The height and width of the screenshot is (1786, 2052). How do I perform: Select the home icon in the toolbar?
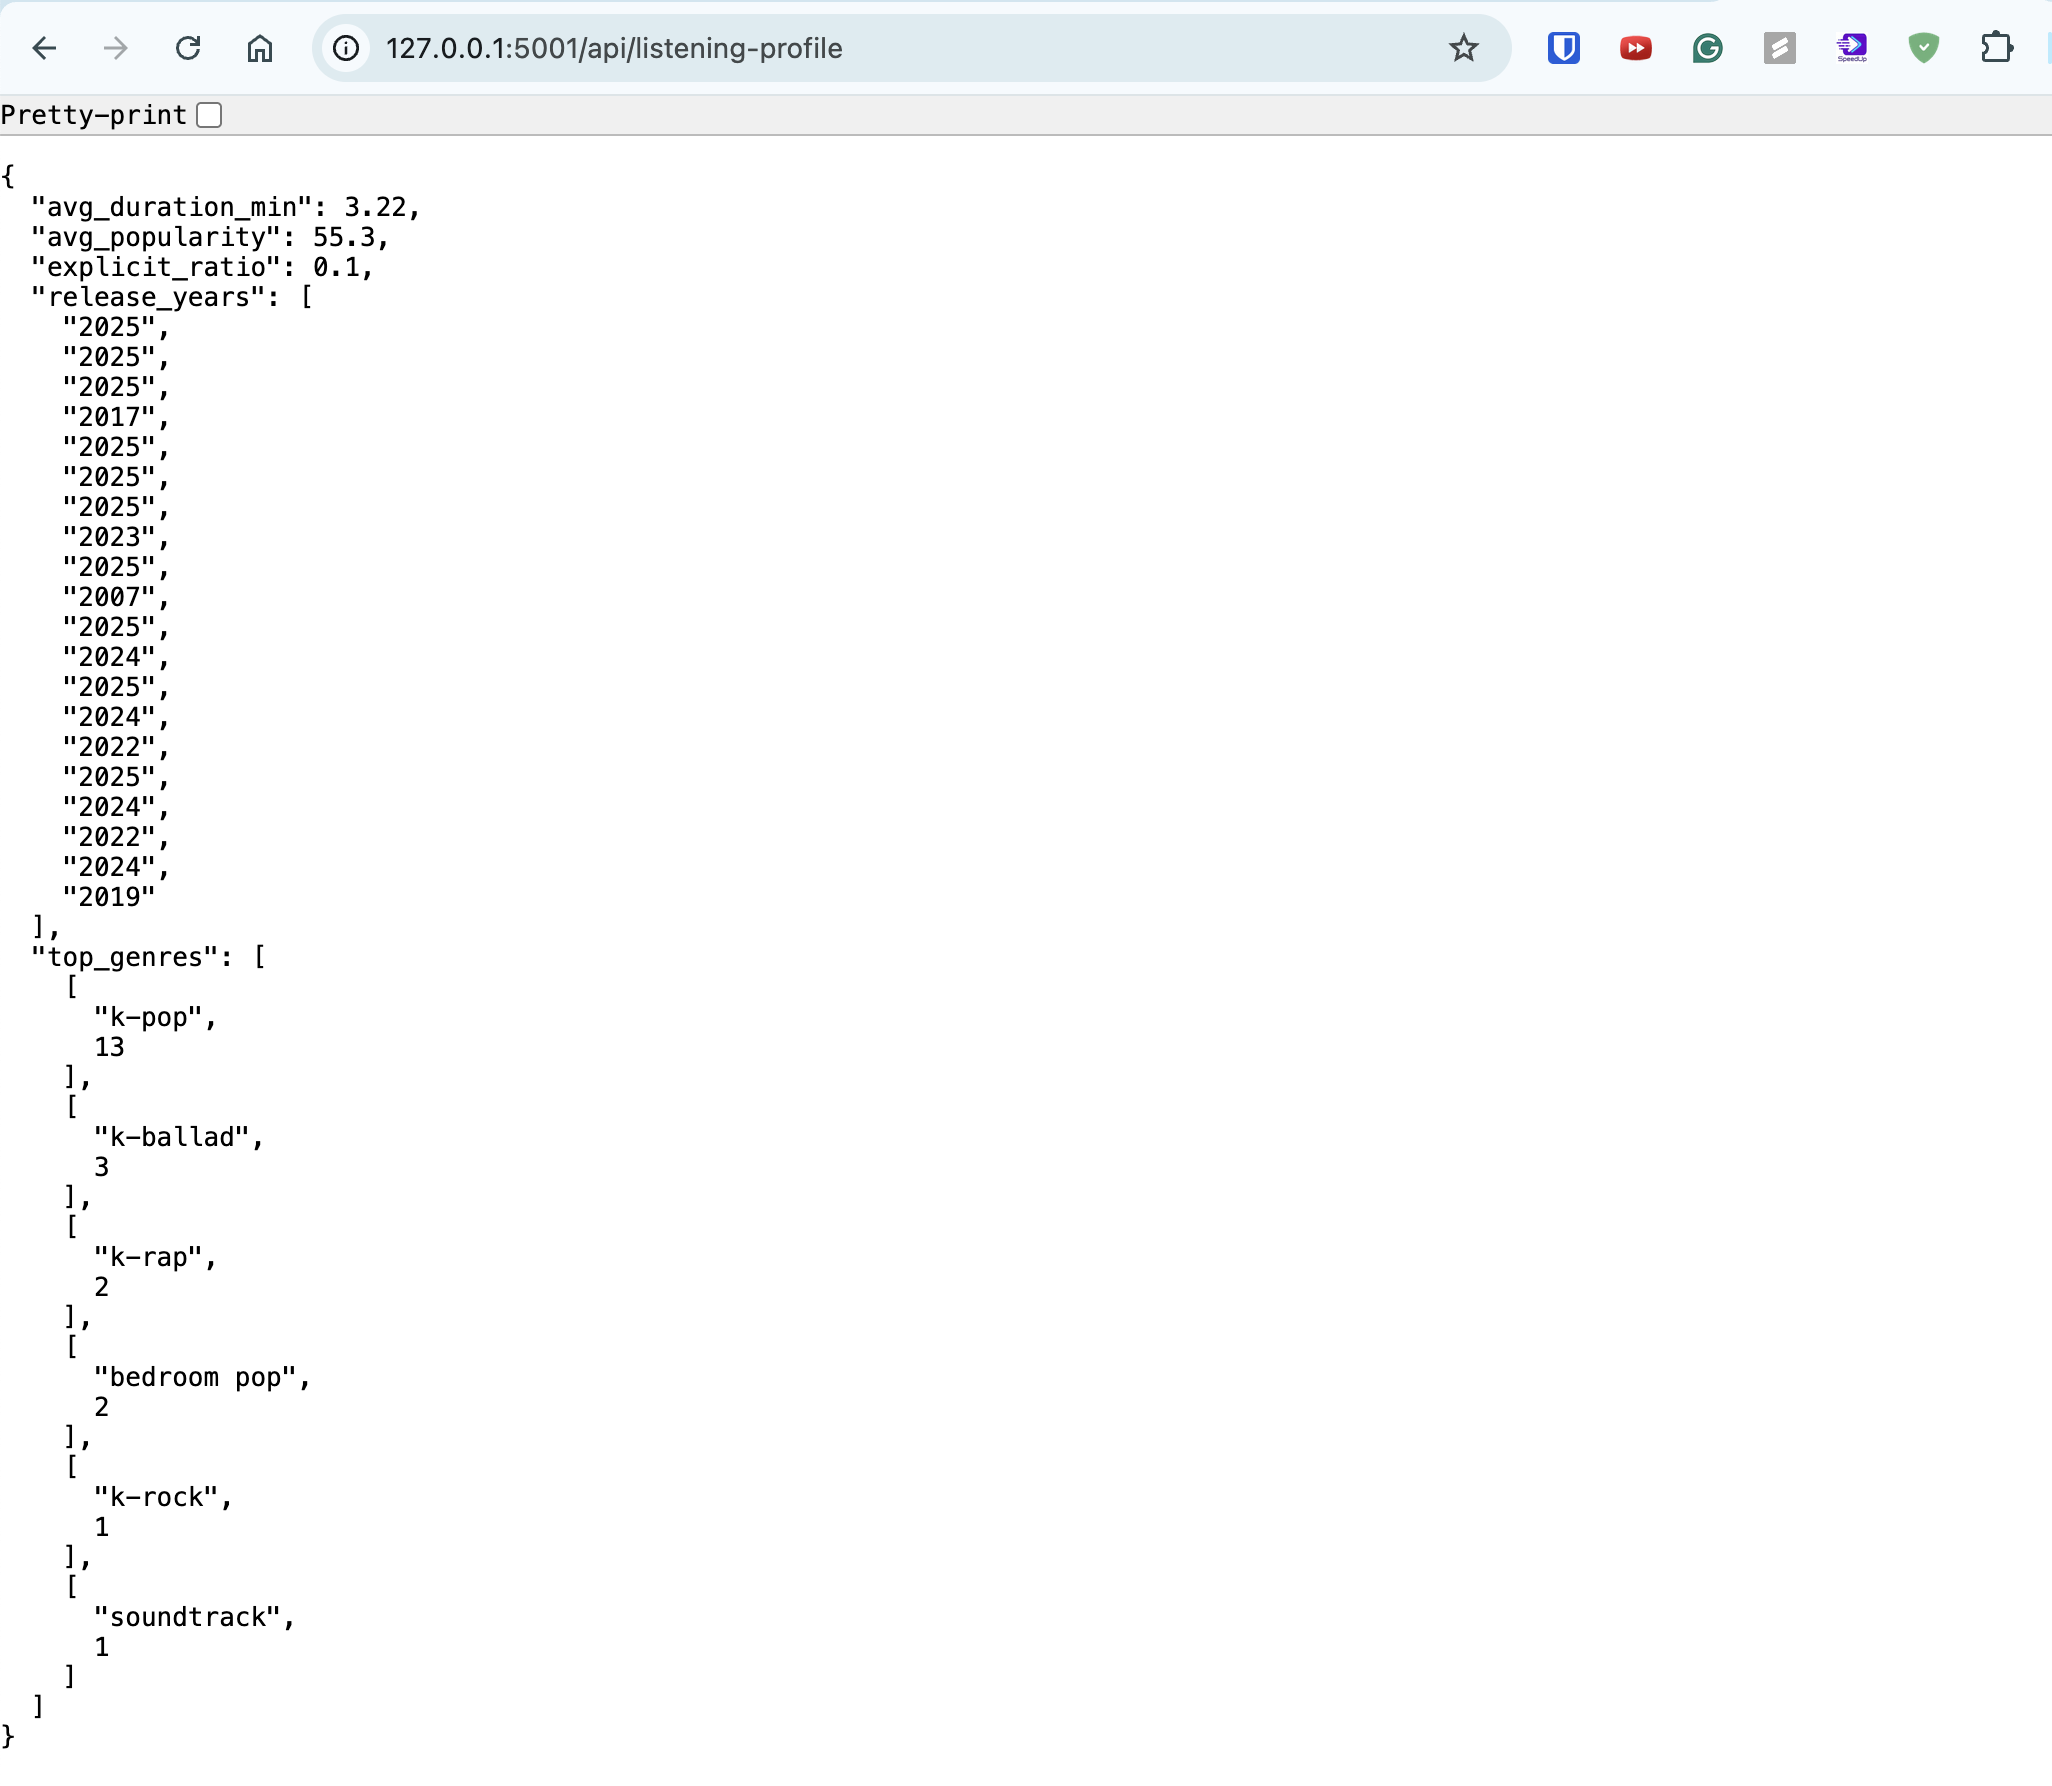point(260,47)
